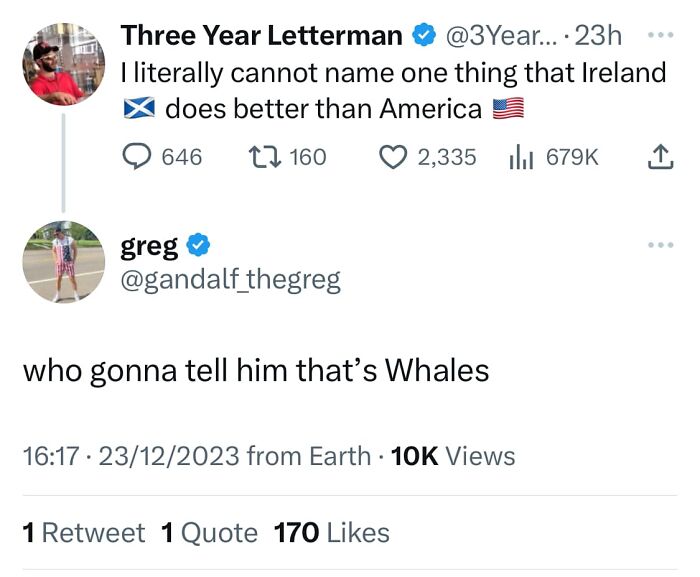This screenshot has height=577, width=700.
Task: Click the Three Year Letterman display name
Action: click(262, 37)
